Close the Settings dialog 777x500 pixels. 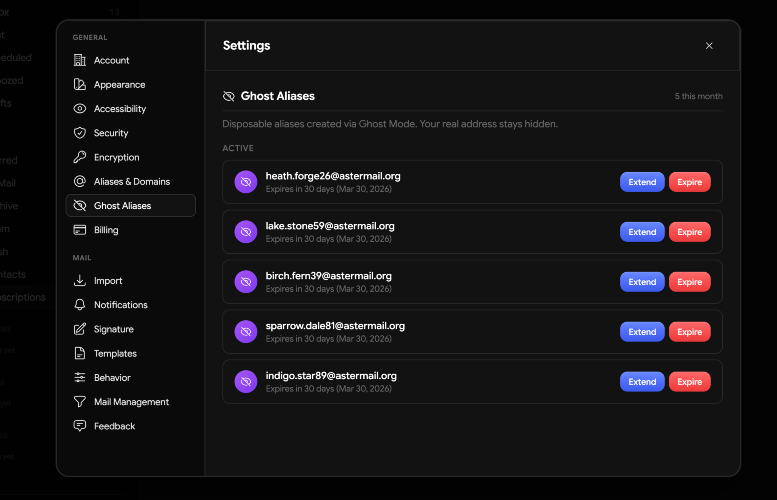[709, 46]
